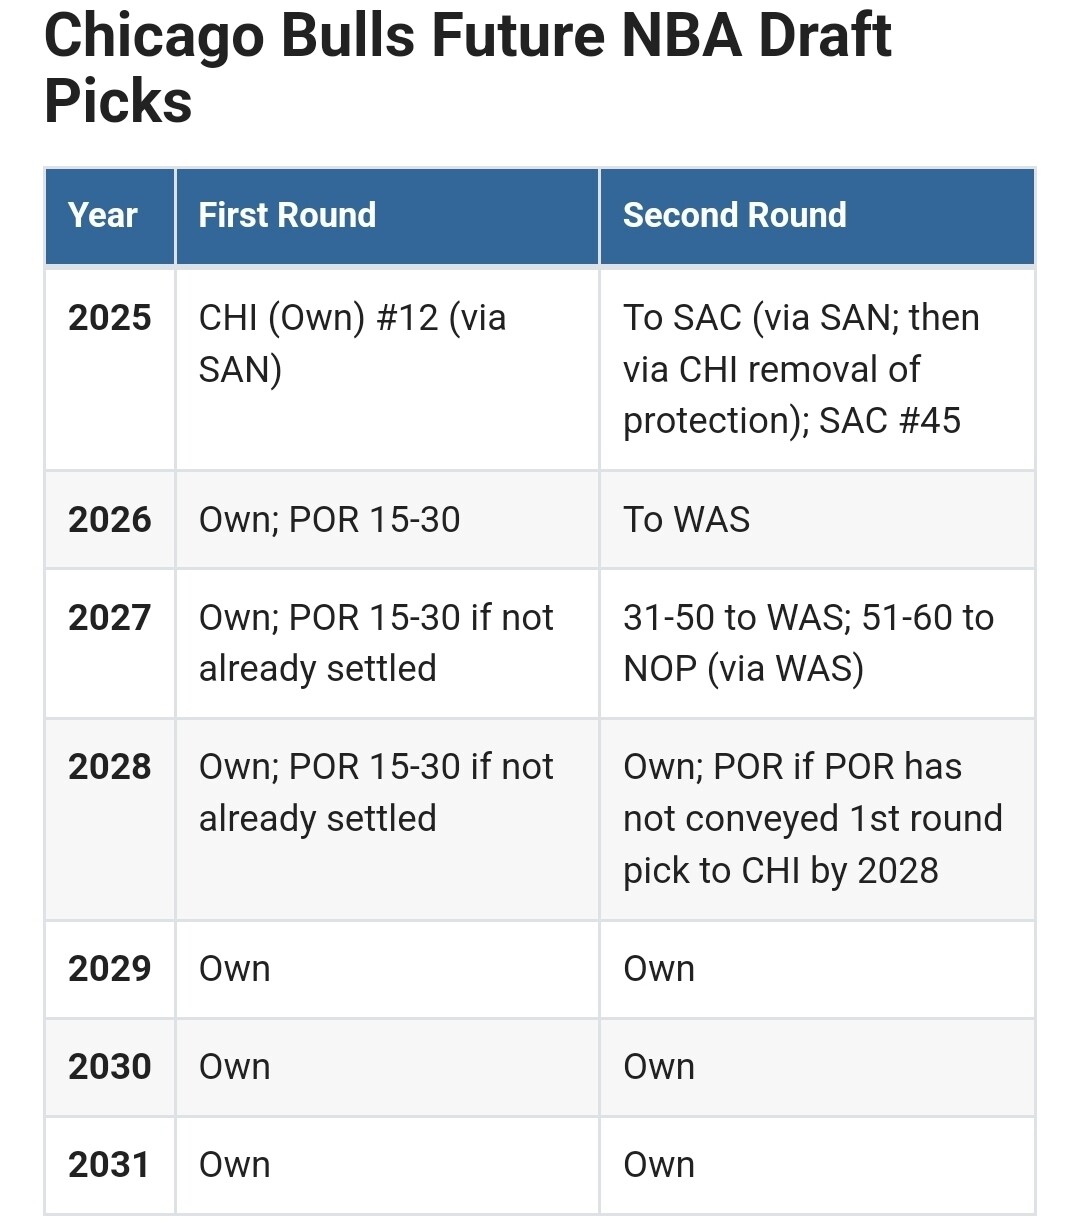The image size is (1080, 1223).
Task: Click the 2028 second-round POR conveyed pick cell
Action: click(x=812, y=818)
